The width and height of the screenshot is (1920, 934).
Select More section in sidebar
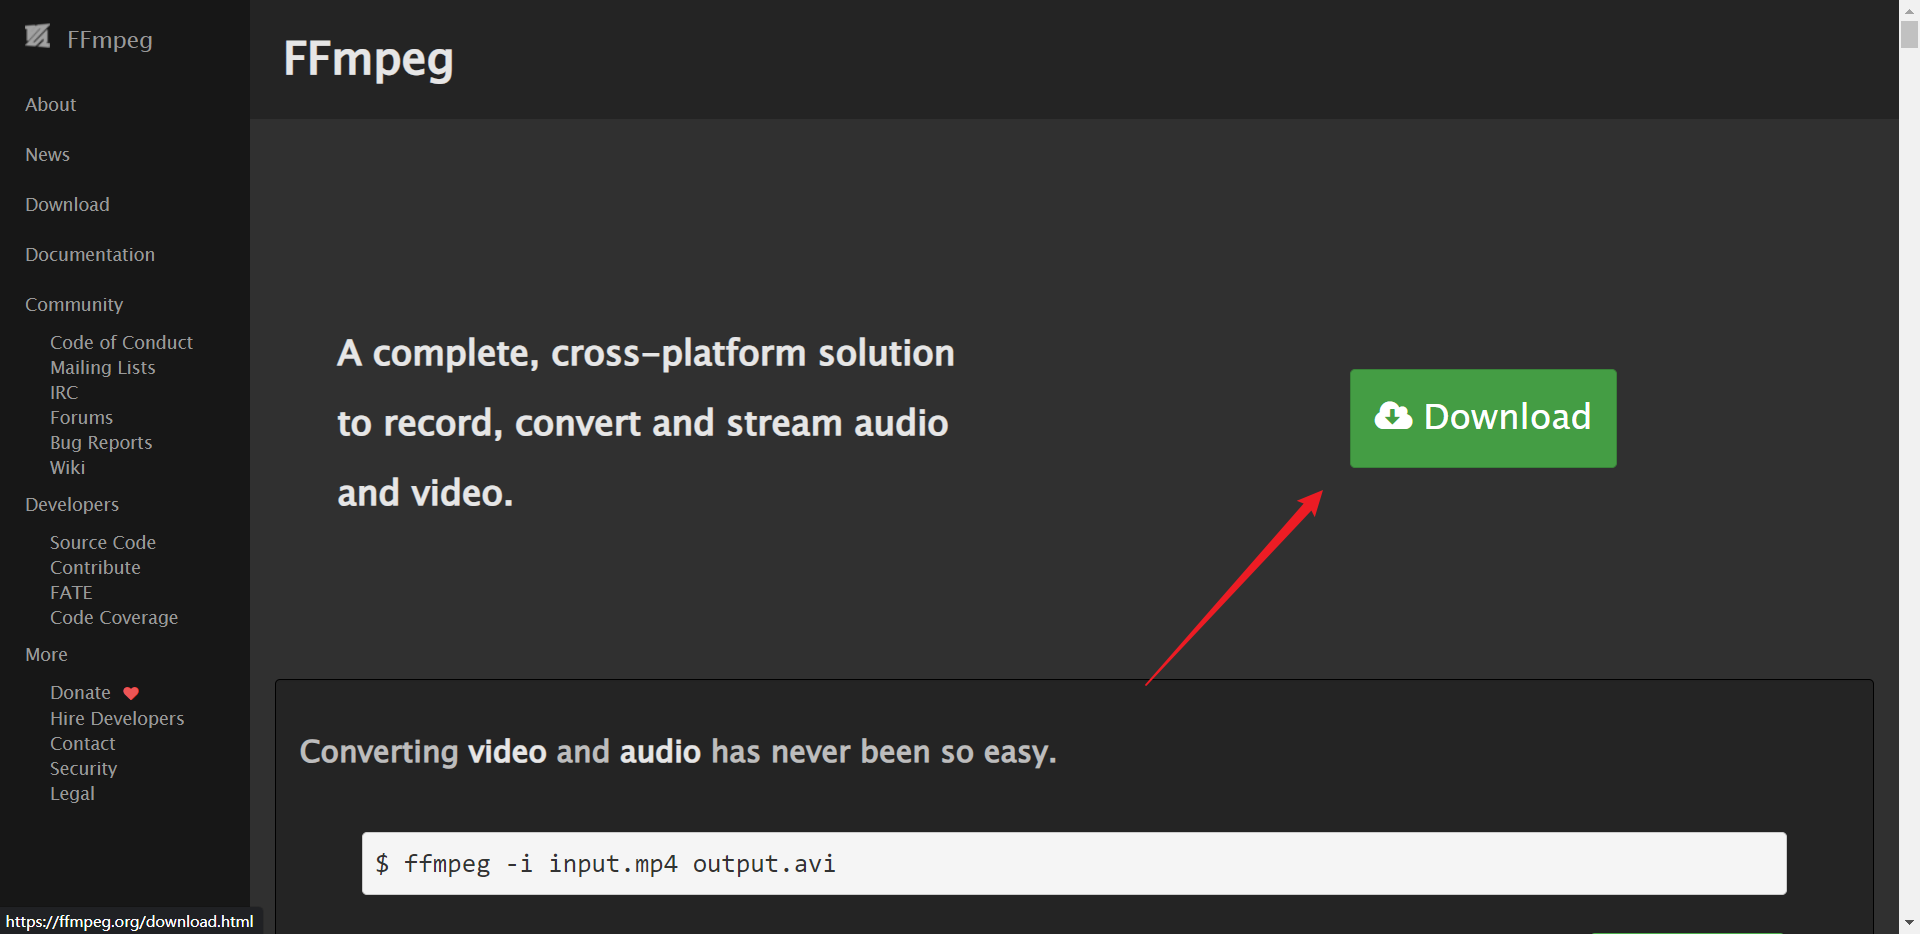(x=46, y=654)
